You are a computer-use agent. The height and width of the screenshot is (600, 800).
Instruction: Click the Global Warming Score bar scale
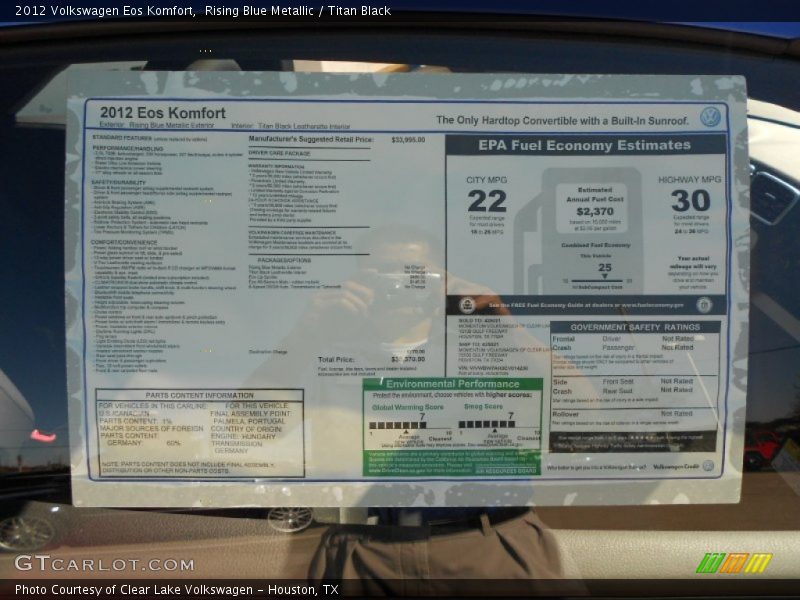[x=397, y=425]
